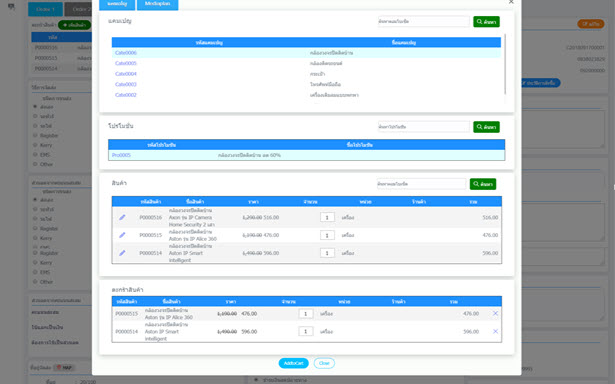Click quantity box for P0000516 in the product list
The image size is (615, 384).
point(327,217)
